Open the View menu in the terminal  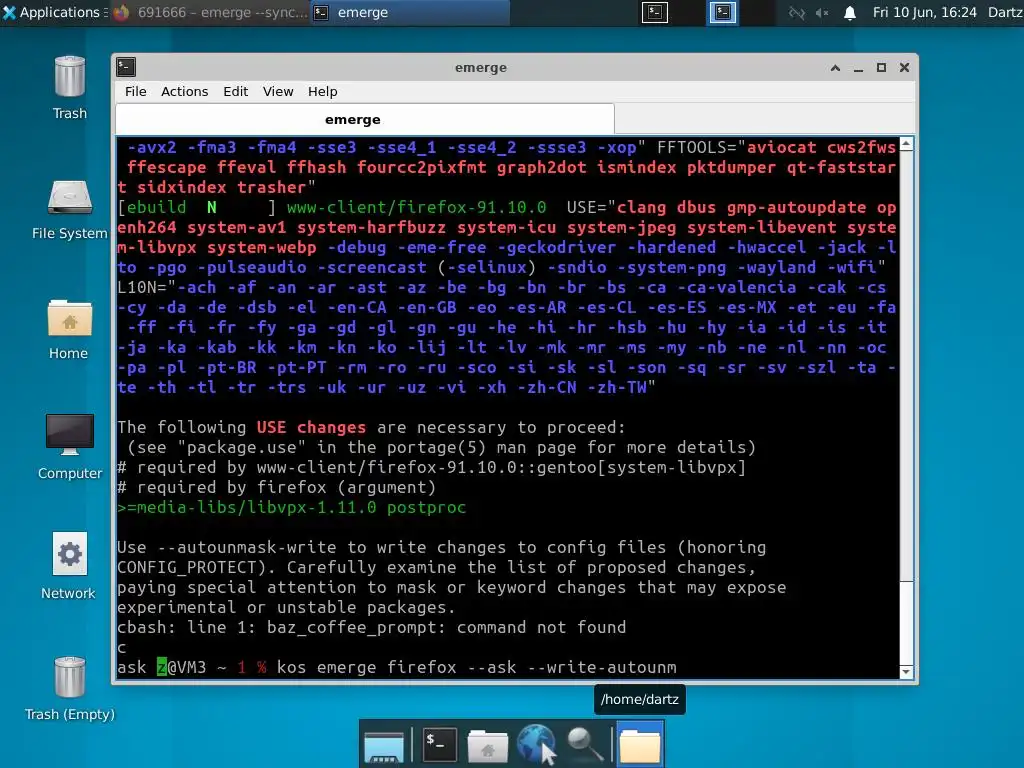coord(278,91)
